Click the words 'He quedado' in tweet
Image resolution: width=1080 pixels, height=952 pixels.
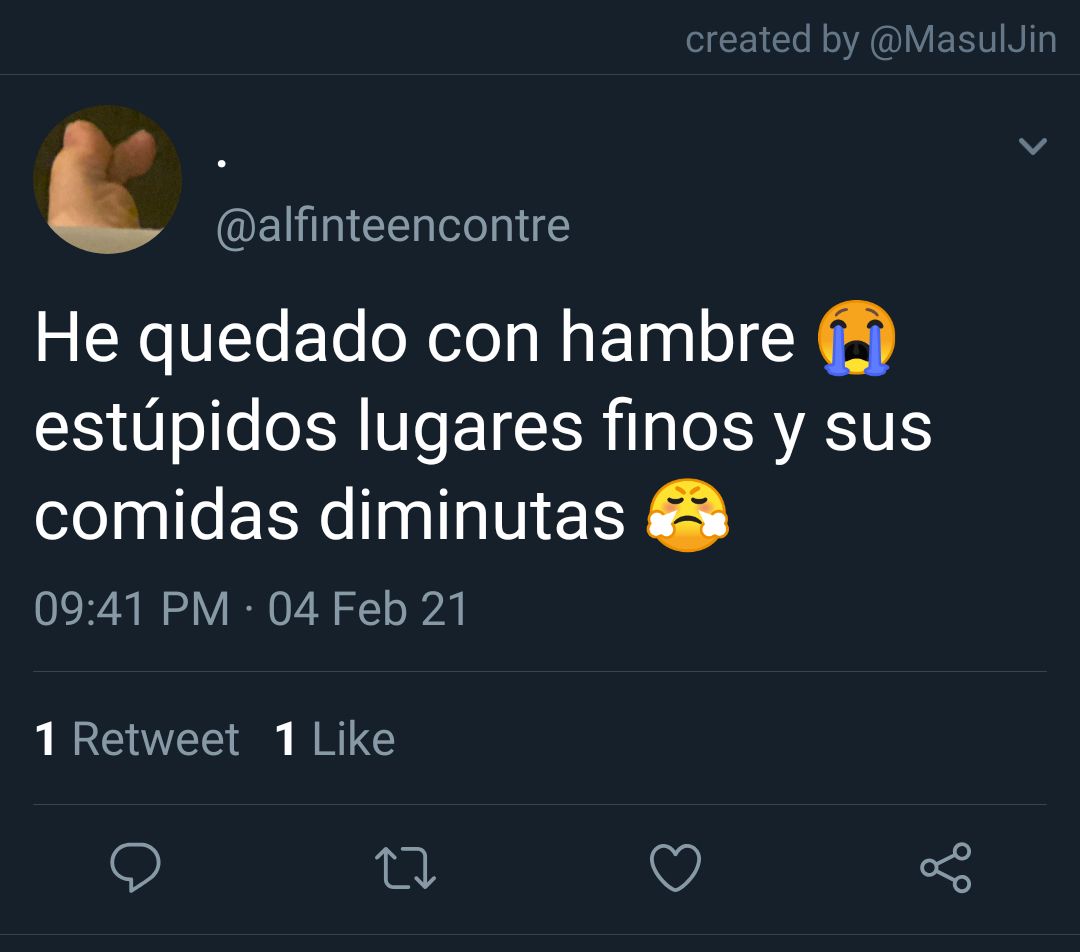(220, 339)
